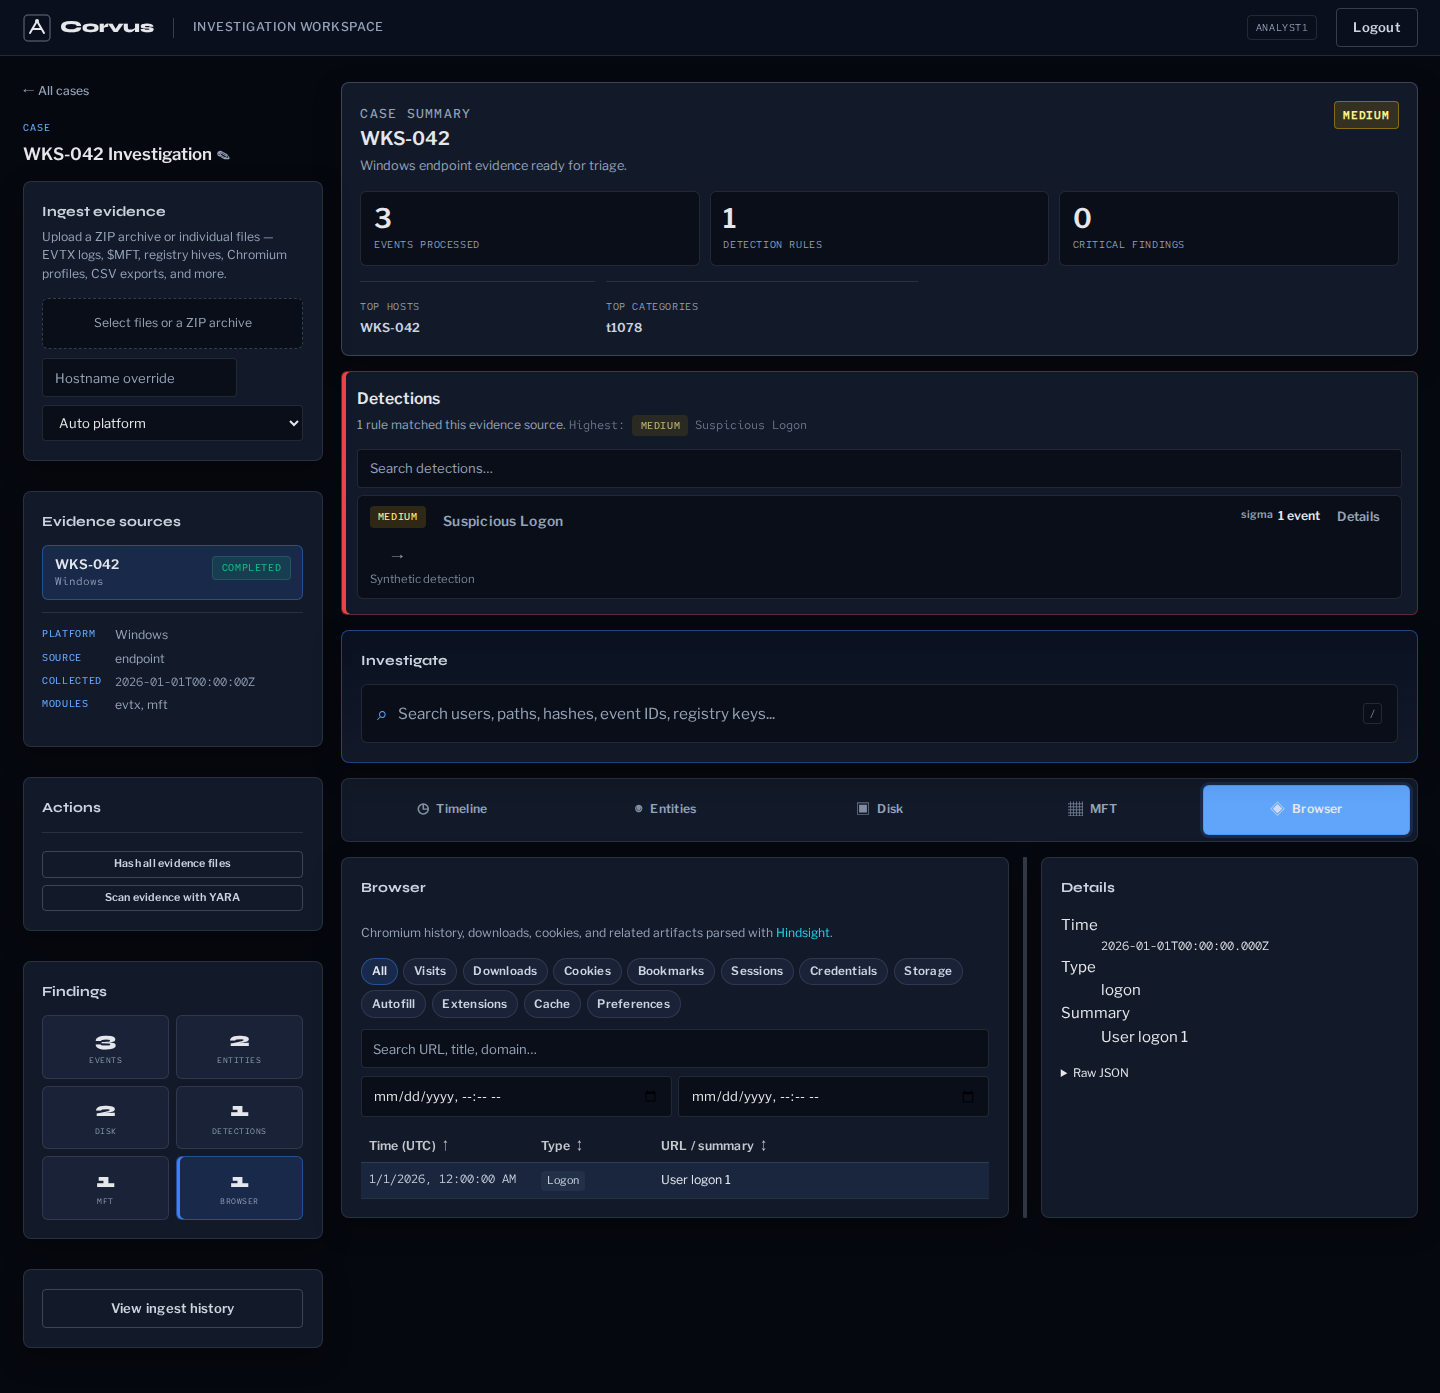Screen dimensions: 1440x1393
Task: Toggle the Bookmarks filter chip
Action: coord(671,971)
